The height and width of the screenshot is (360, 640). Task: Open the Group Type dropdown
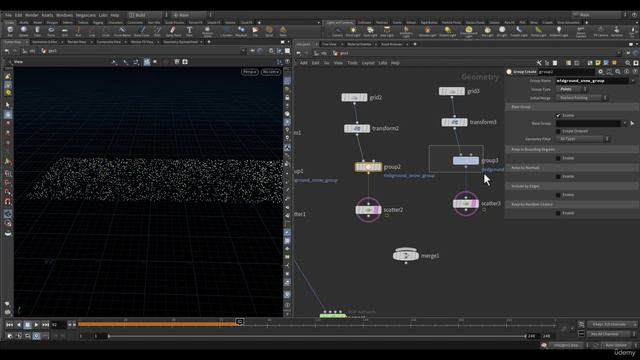572,89
